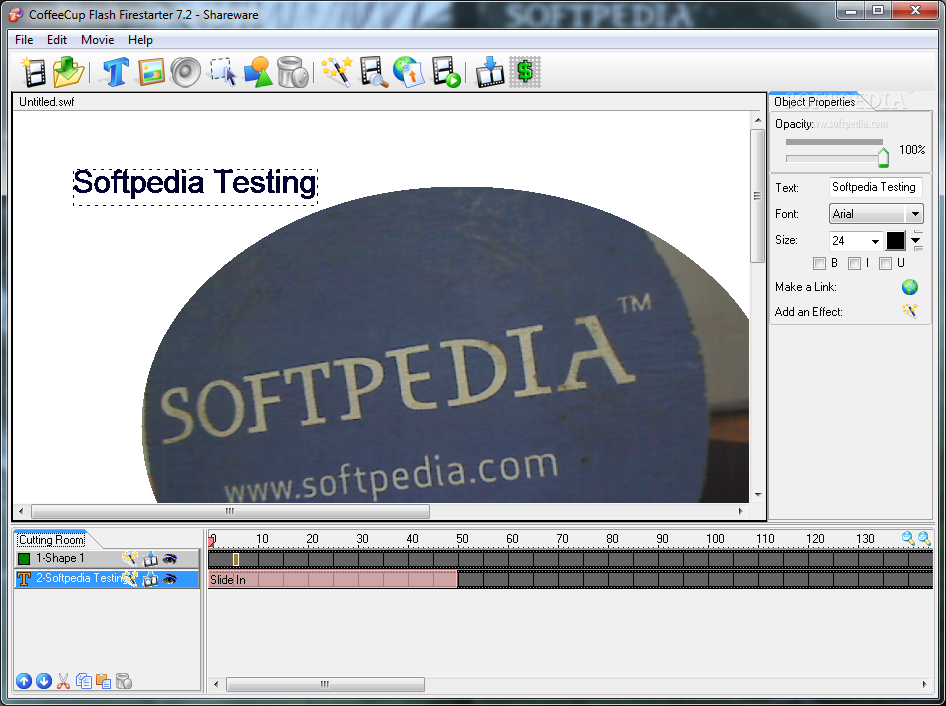This screenshot has width=946, height=706.
Task: Open the Edit menu
Action: [x=57, y=40]
